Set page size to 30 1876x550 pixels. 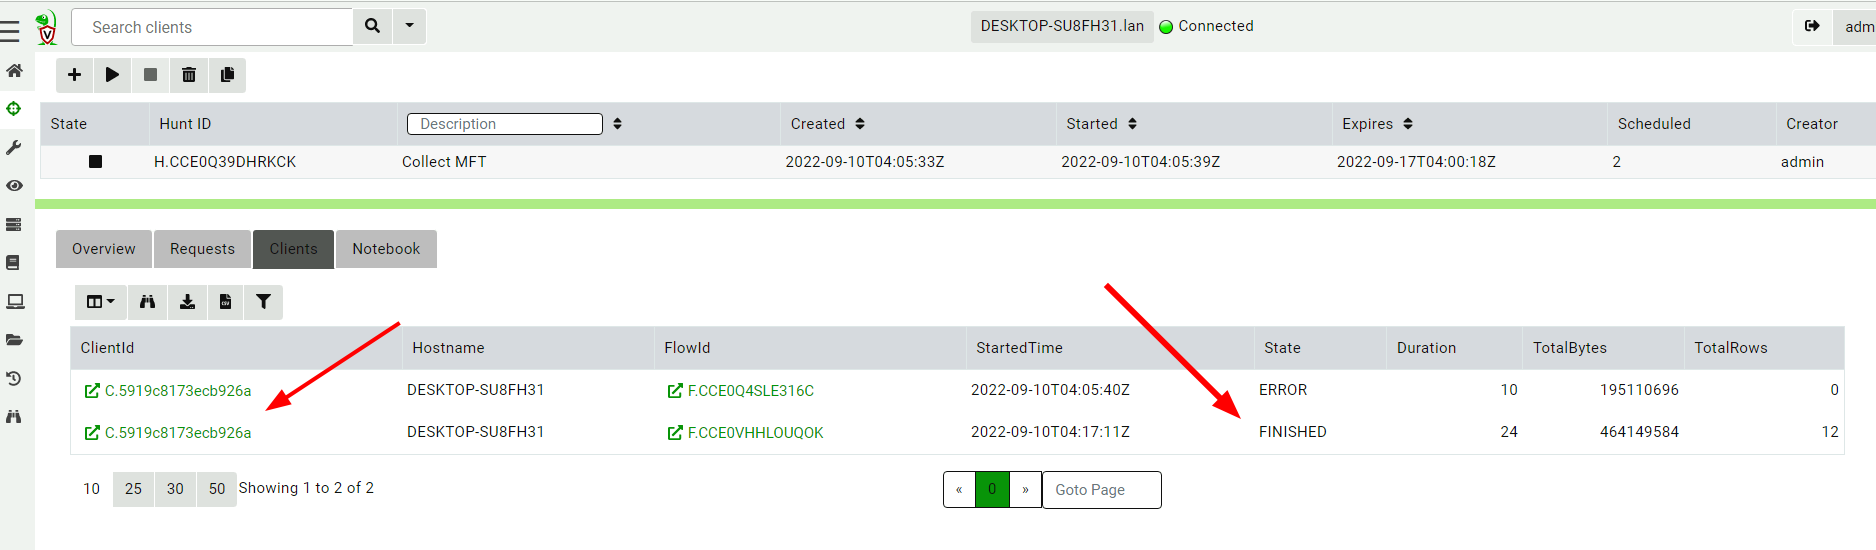point(175,489)
